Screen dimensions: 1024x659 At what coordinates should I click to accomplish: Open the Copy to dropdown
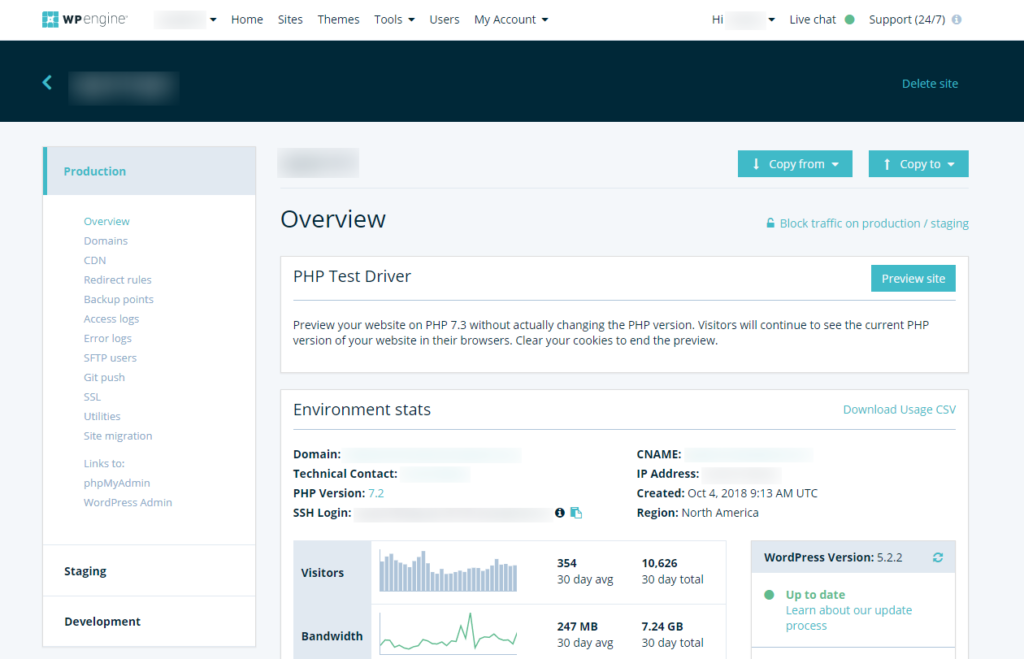pos(918,164)
